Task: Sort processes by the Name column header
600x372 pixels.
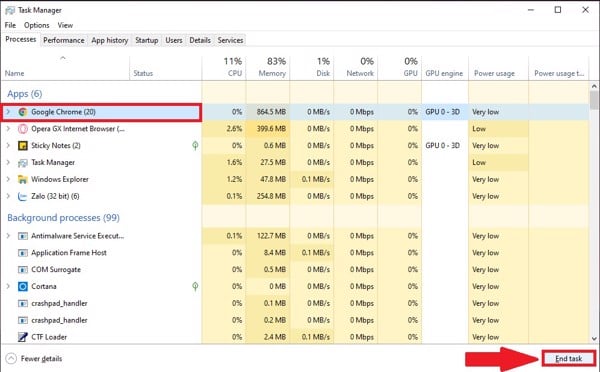Action: click(65, 68)
